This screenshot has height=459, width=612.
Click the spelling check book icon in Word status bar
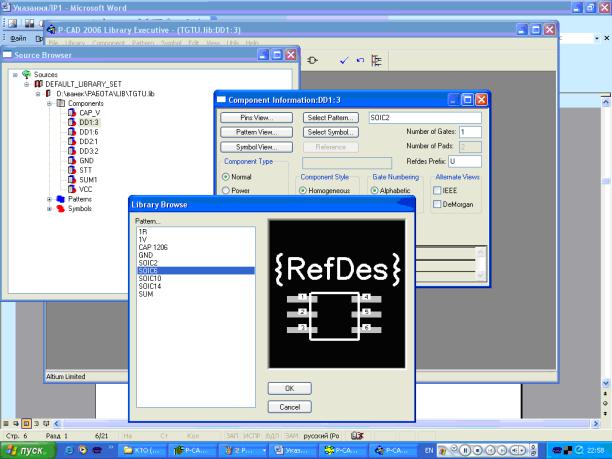click(357, 436)
